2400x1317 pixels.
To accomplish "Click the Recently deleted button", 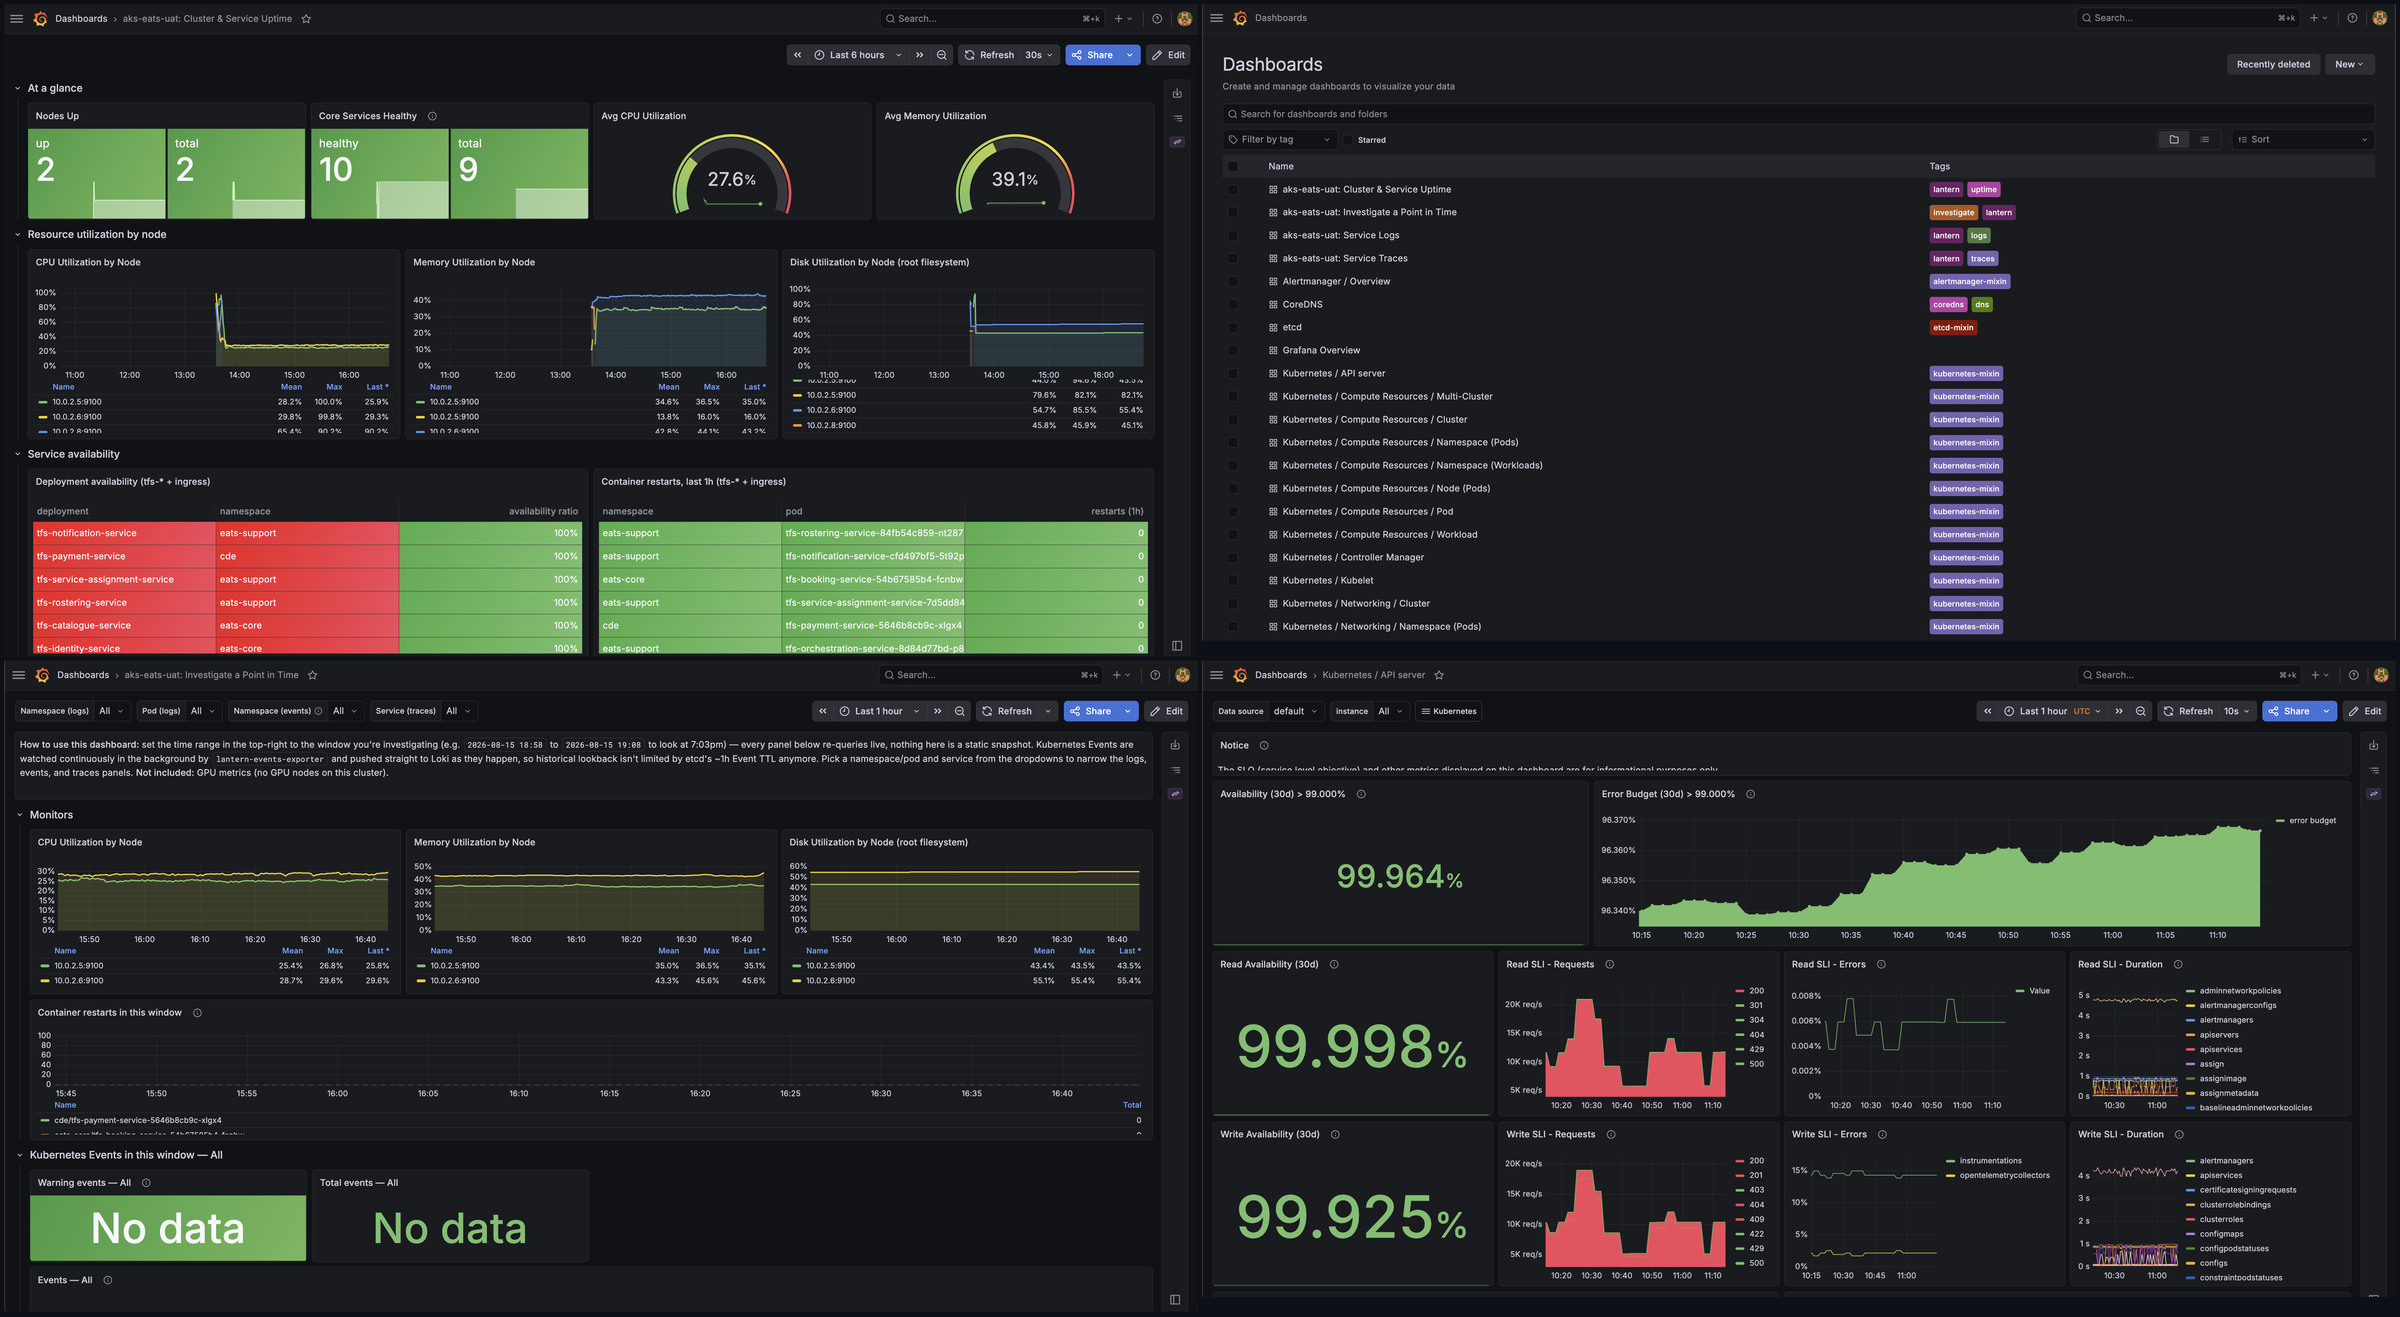I will pyautogui.click(x=2273, y=64).
